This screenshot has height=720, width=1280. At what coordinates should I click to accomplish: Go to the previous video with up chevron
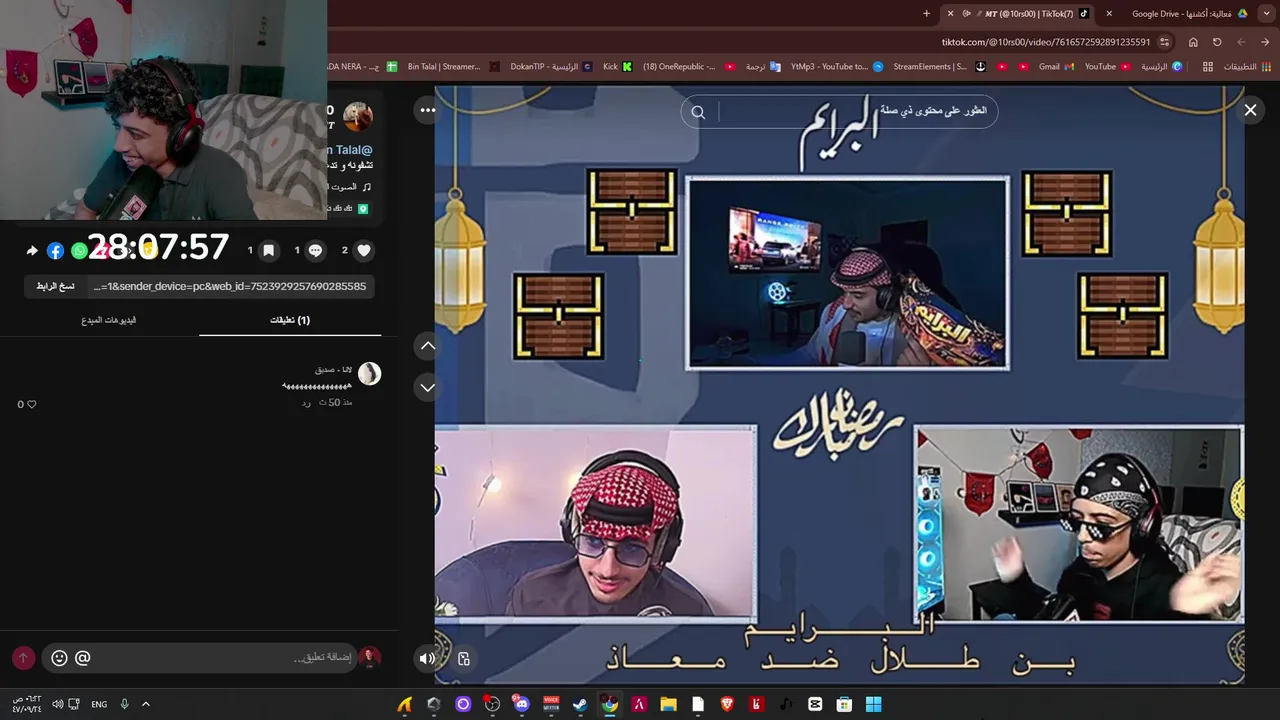pos(427,345)
